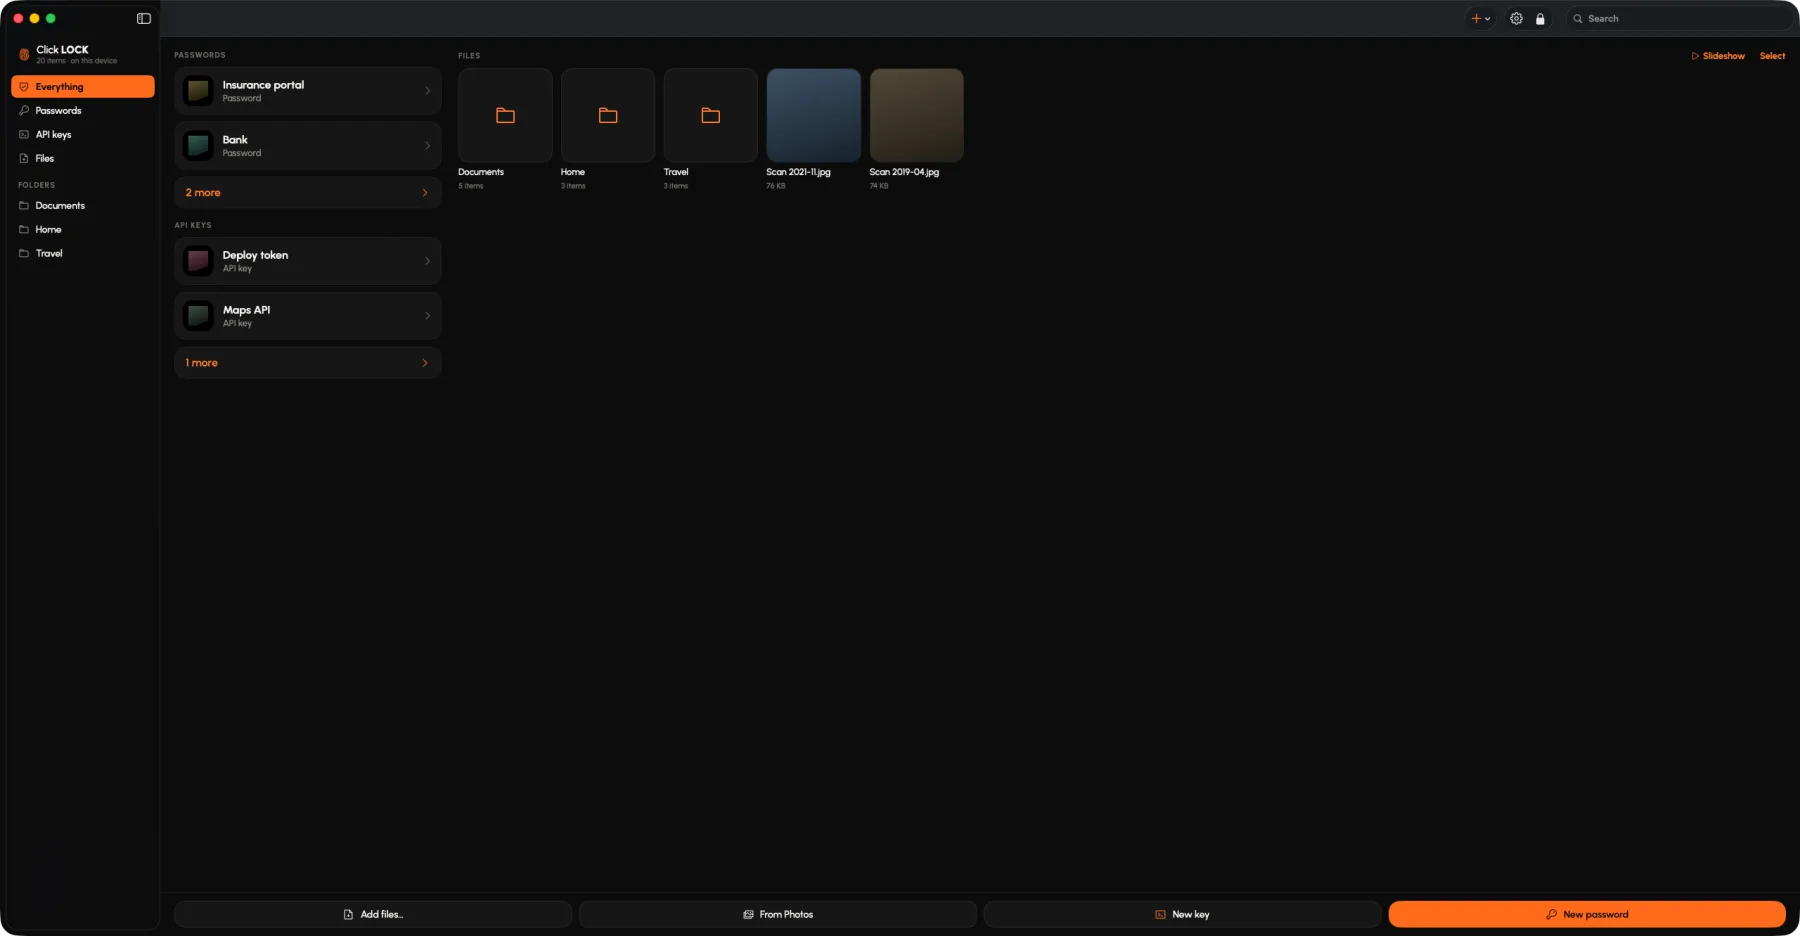Expand the 2 more passwords row
This screenshot has height=936, width=1800.
tap(308, 193)
